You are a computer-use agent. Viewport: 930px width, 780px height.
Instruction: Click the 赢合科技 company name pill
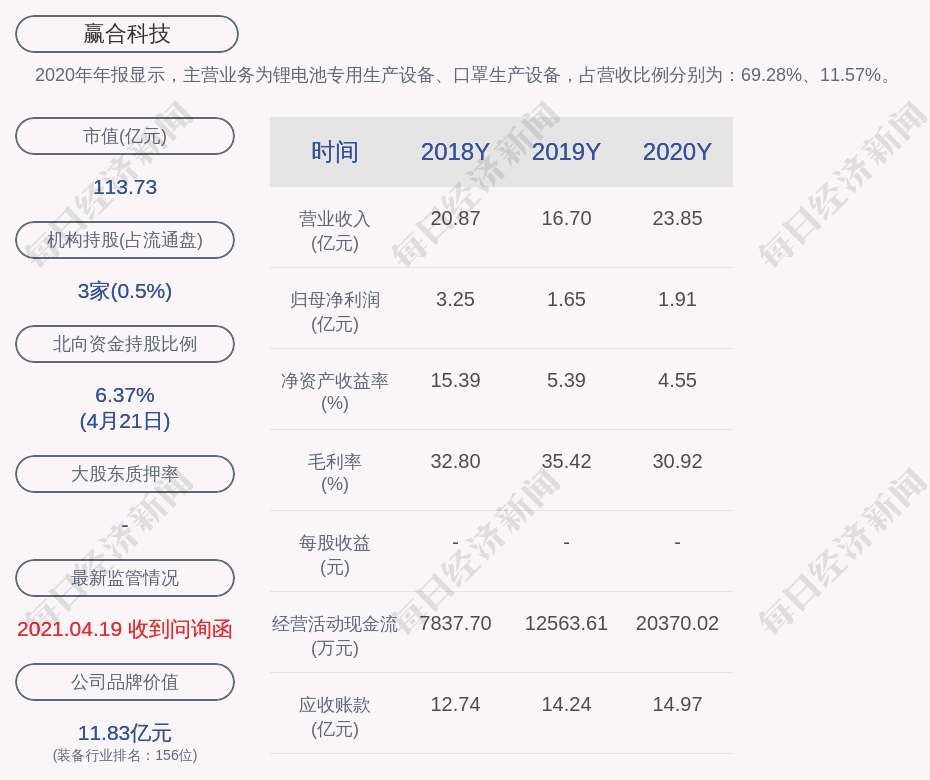coord(126,34)
